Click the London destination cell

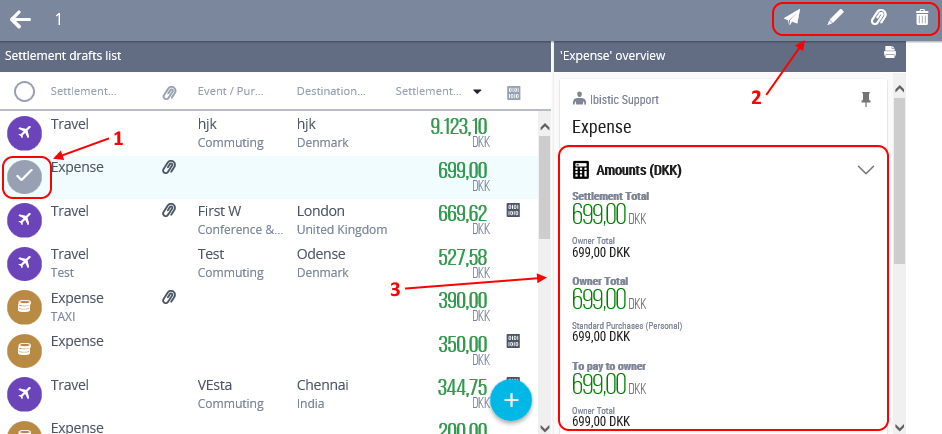(321, 211)
